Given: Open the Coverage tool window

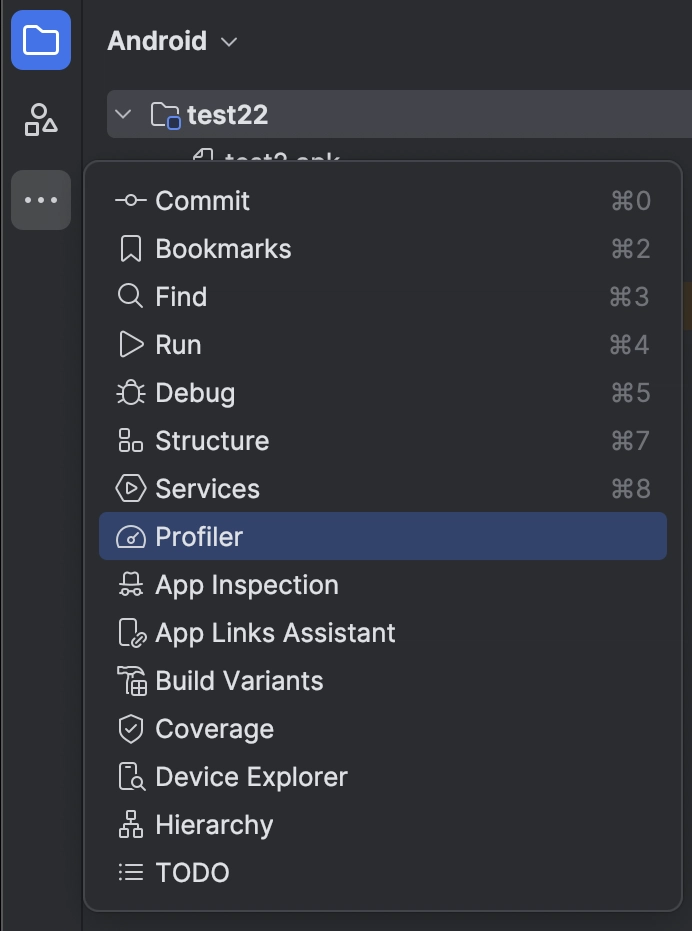Looking at the screenshot, I should (x=383, y=729).
